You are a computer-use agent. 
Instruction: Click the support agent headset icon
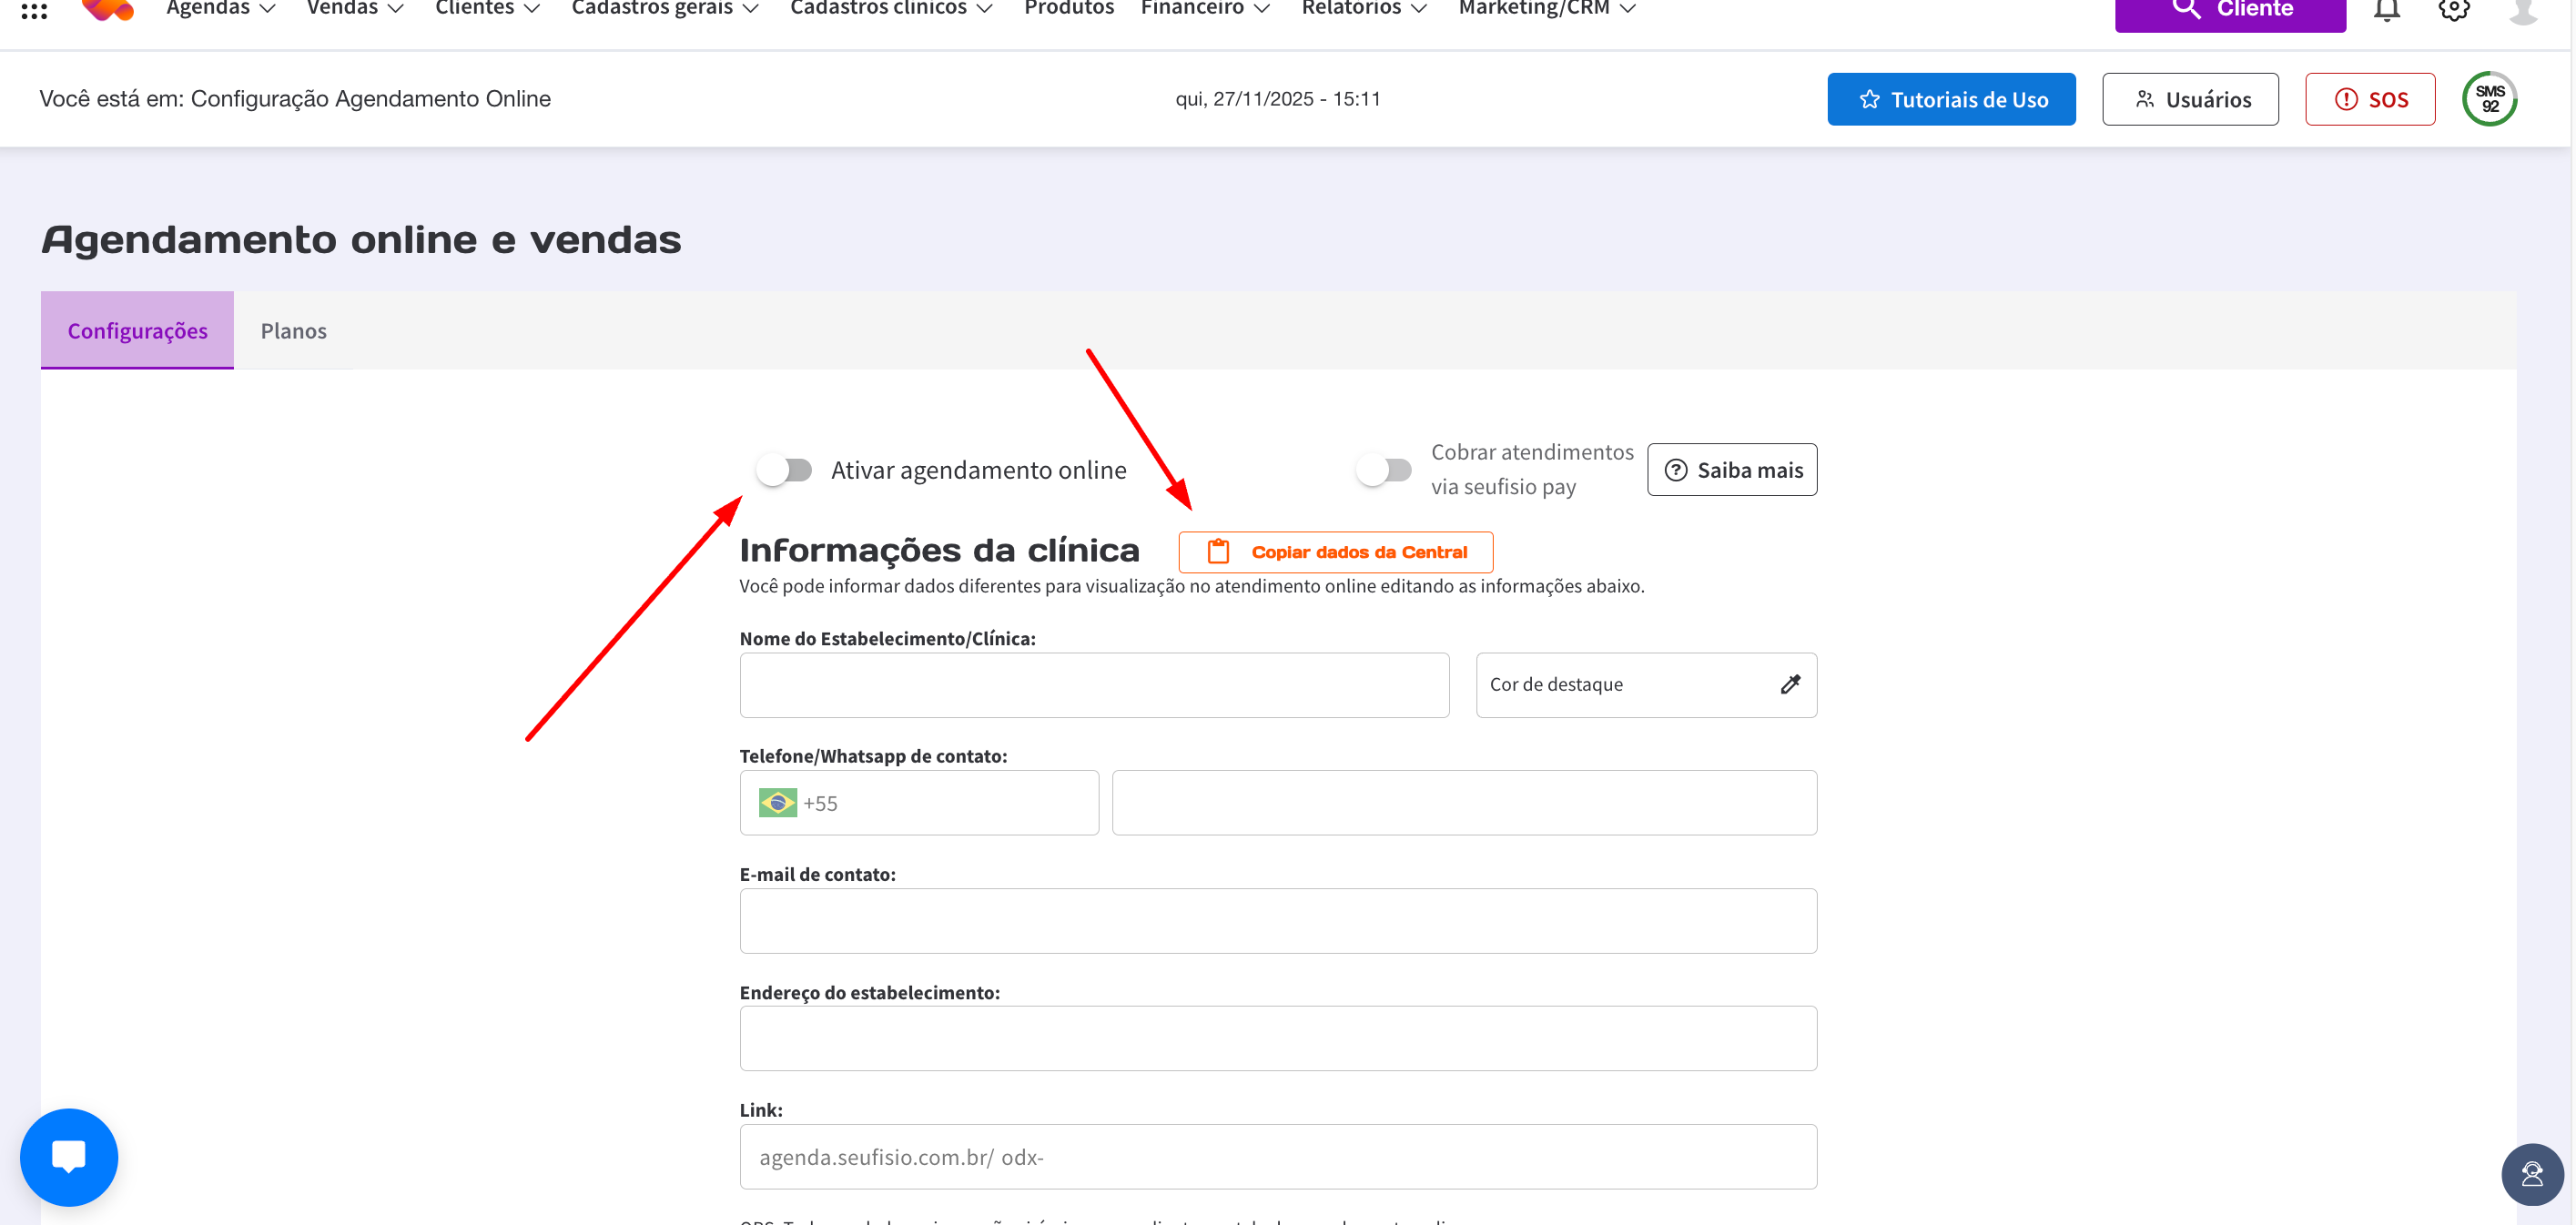pos(2531,1174)
